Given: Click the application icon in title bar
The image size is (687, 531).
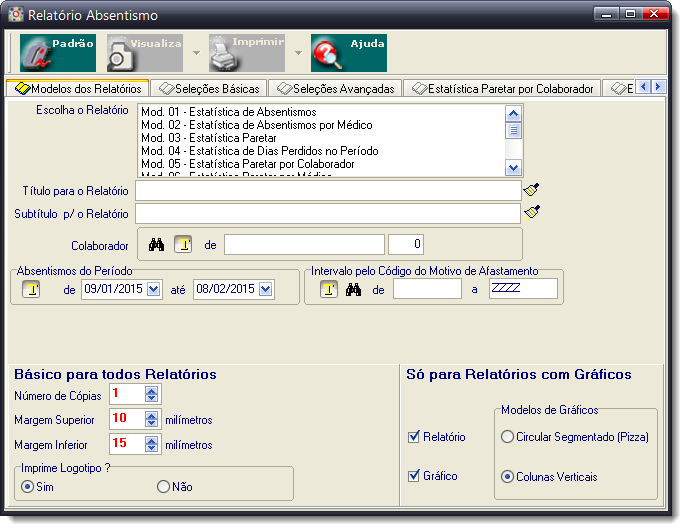Looking at the screenshot, I should click(x=16, y=14).
